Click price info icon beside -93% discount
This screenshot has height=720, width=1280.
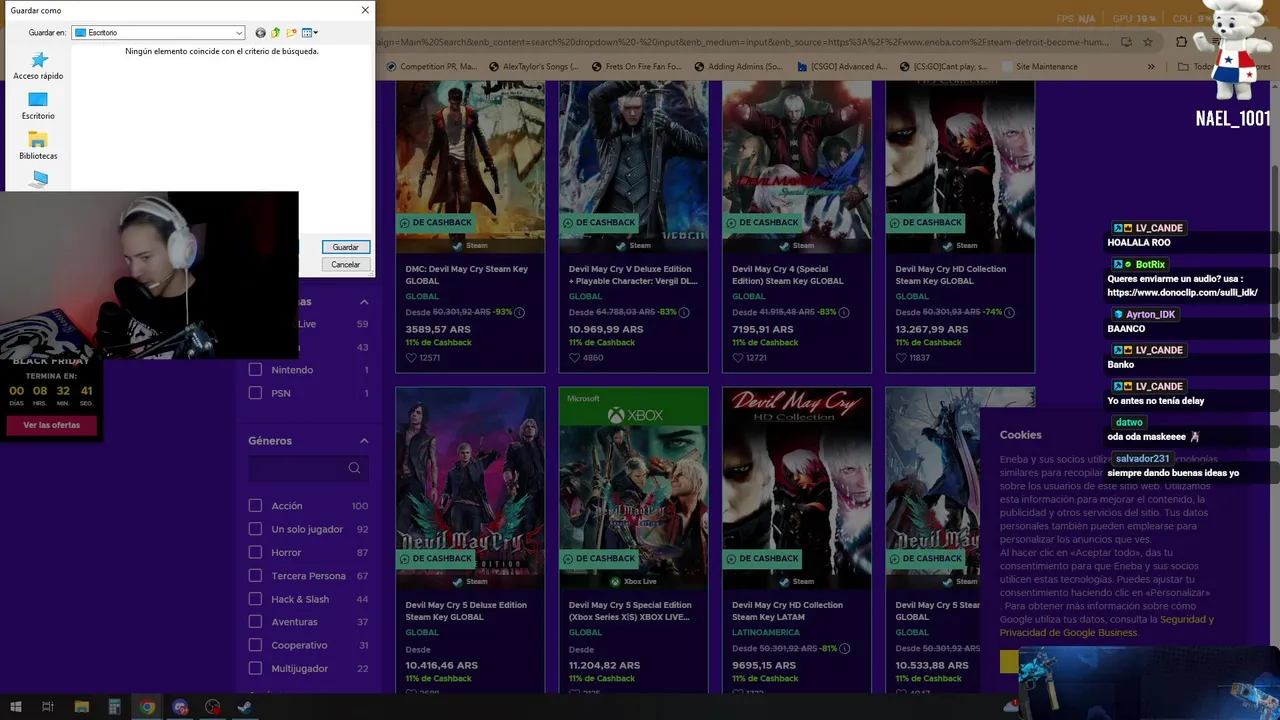pyautogui.click(x=520, y=312)
